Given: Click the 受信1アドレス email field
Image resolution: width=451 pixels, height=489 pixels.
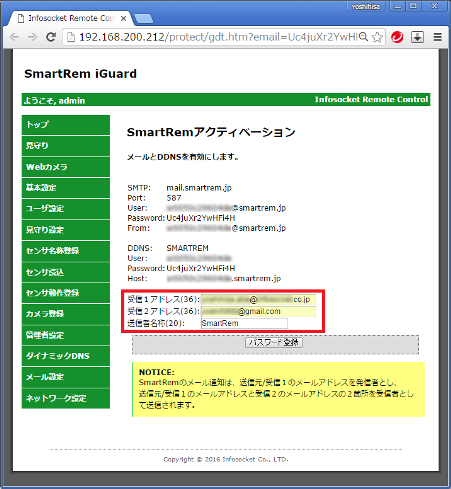Looking at the screenshot, I should pyautogui.click(x=258, y=299).
